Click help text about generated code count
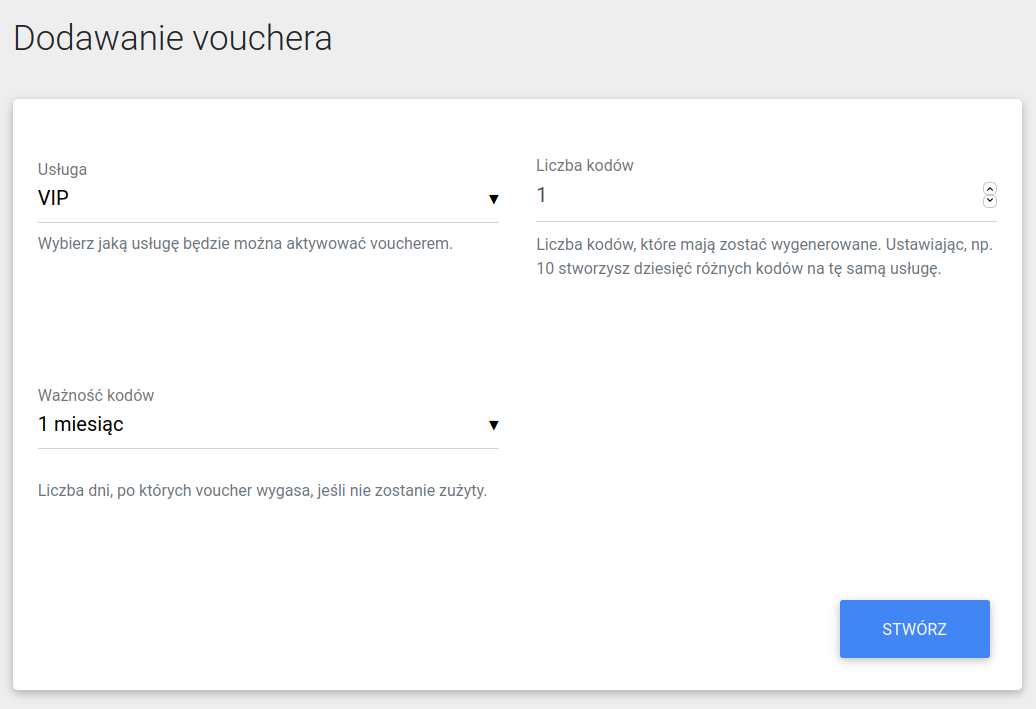Viewport: 1036px width, 709px height. coord(764,257)
